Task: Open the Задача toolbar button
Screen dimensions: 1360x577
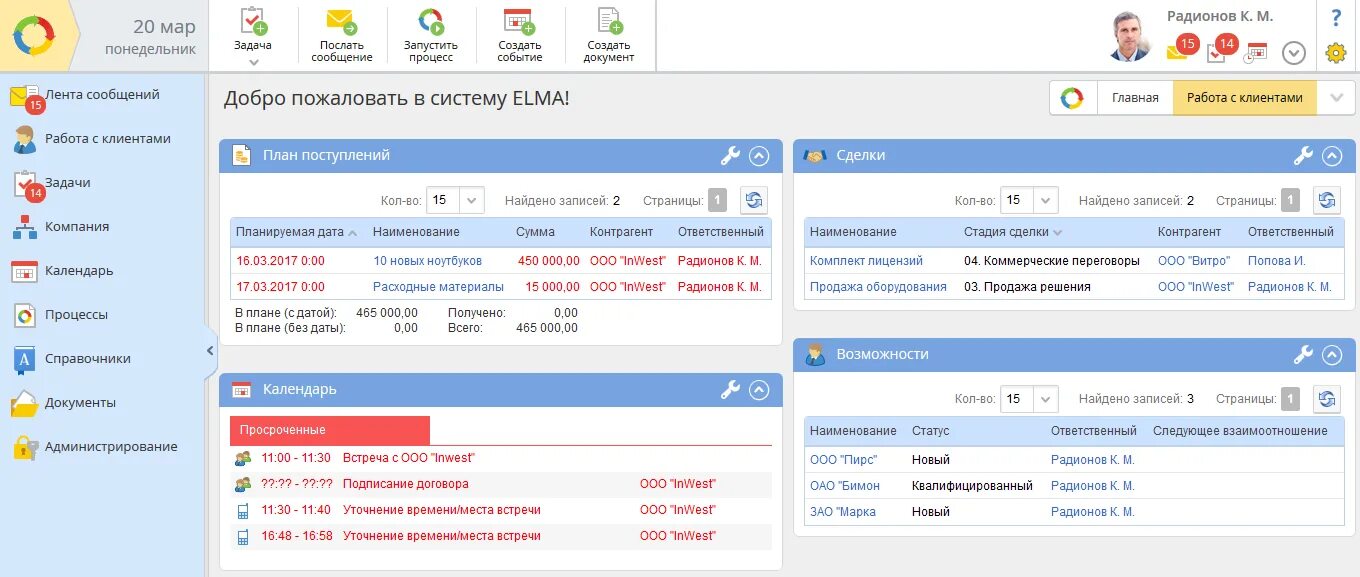Action: click(x=253, y=30)
